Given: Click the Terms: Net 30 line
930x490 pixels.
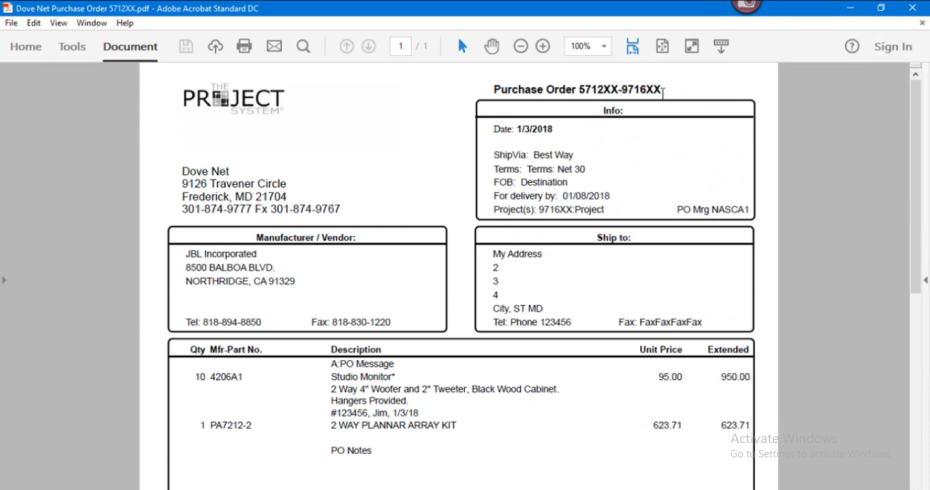Looking at the screenshot, I should (x=539, y=169).
